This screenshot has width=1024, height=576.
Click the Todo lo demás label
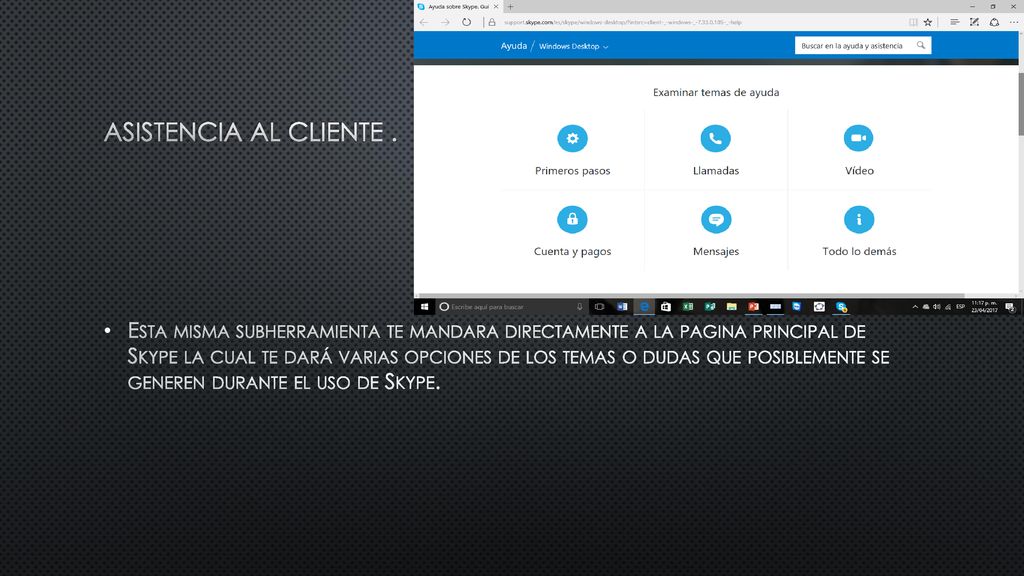pyautogui.click(x=859, y=251)
